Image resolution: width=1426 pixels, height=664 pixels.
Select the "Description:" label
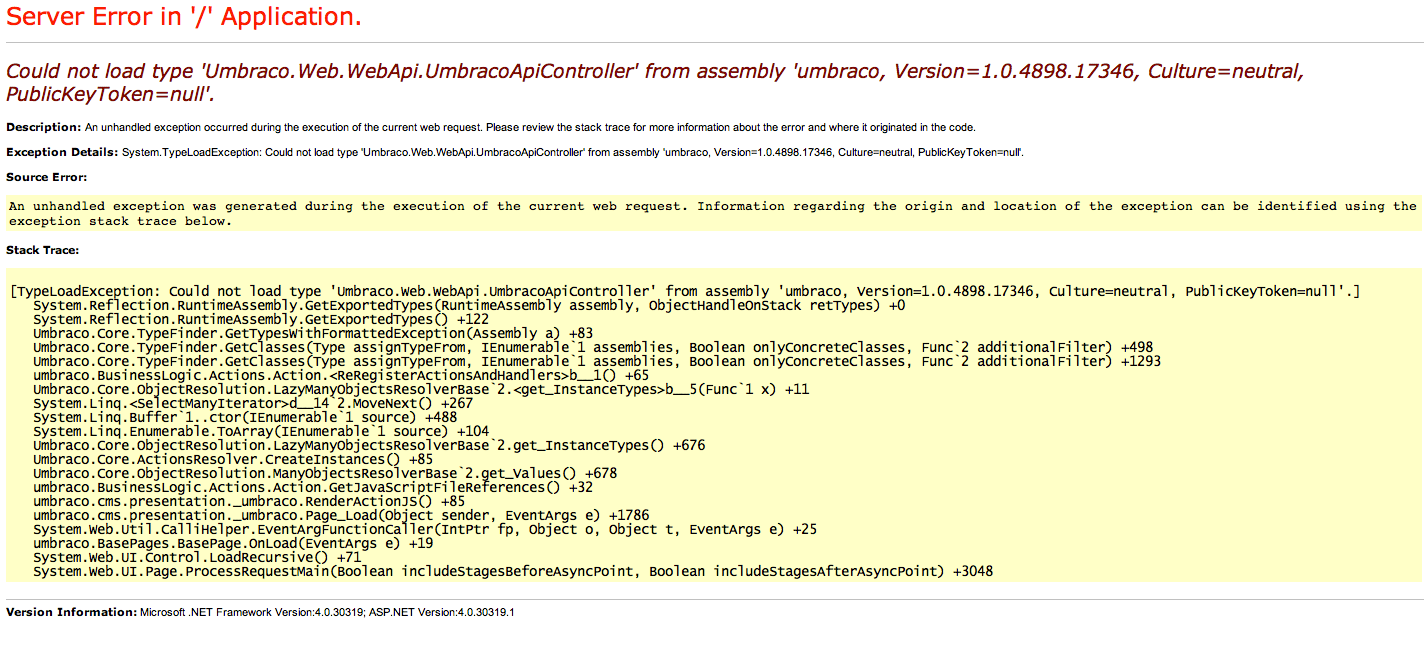[43, 127]
